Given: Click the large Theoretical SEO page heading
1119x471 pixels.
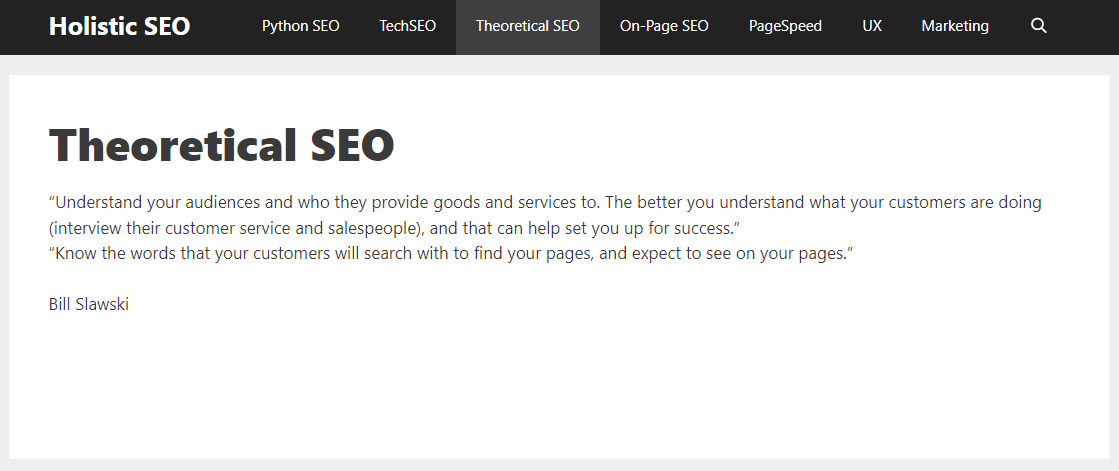Looking at the screenshot, I should [221, 145].
